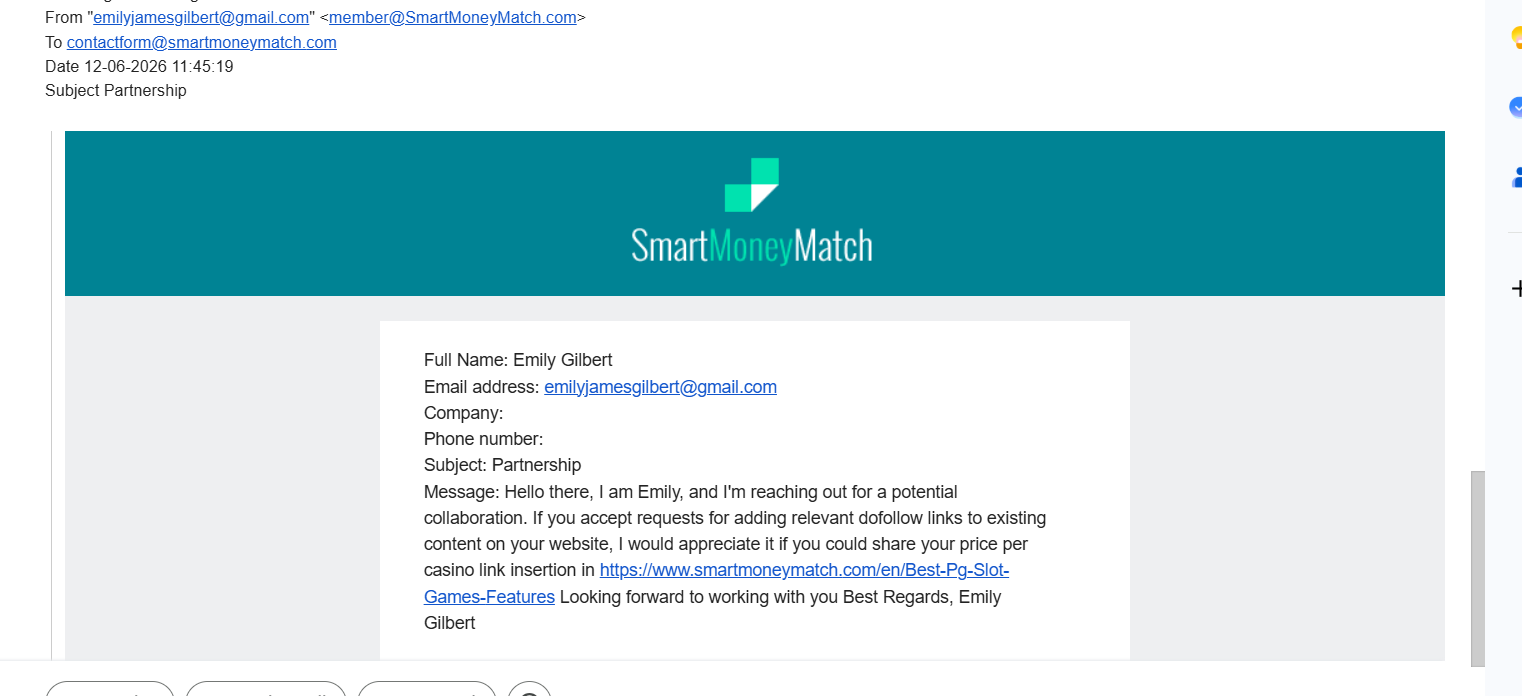This screenshot has width=1522, height=696.
Task: Click the SmartMoneyMatch logo in the banner
Action: tap(752, 211)
